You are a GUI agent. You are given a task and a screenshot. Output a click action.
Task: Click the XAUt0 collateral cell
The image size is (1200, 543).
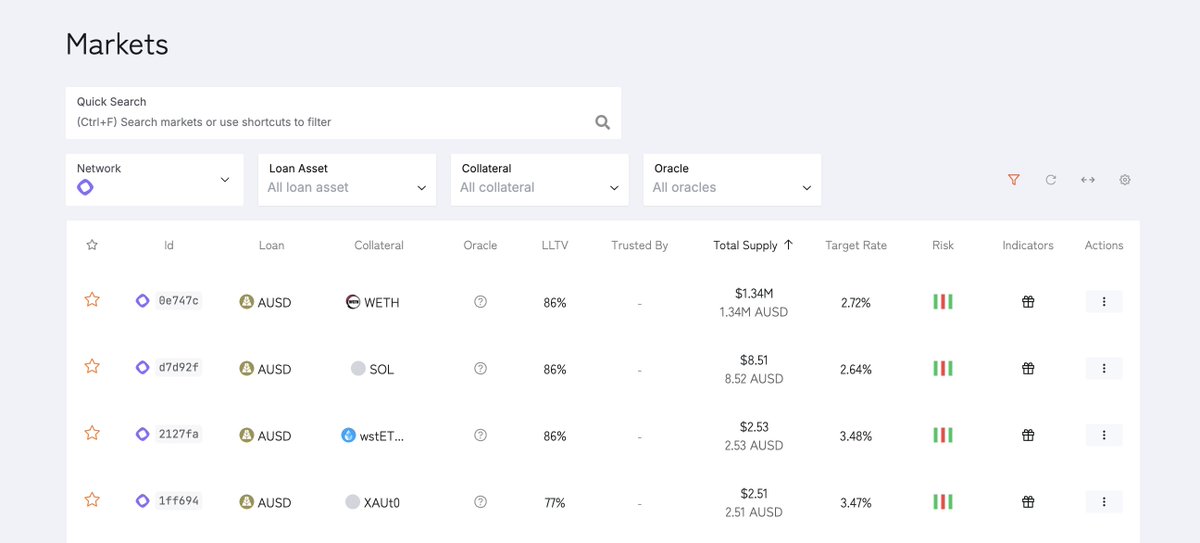coord(372,502)
